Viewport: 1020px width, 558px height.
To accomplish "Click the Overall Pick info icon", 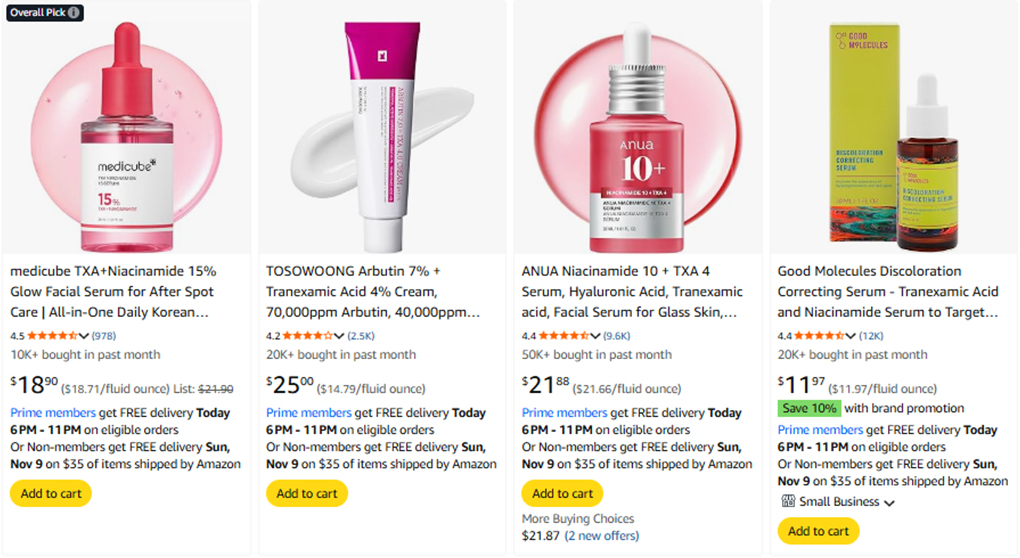I will pyautogui.click(x=75, y=13).
